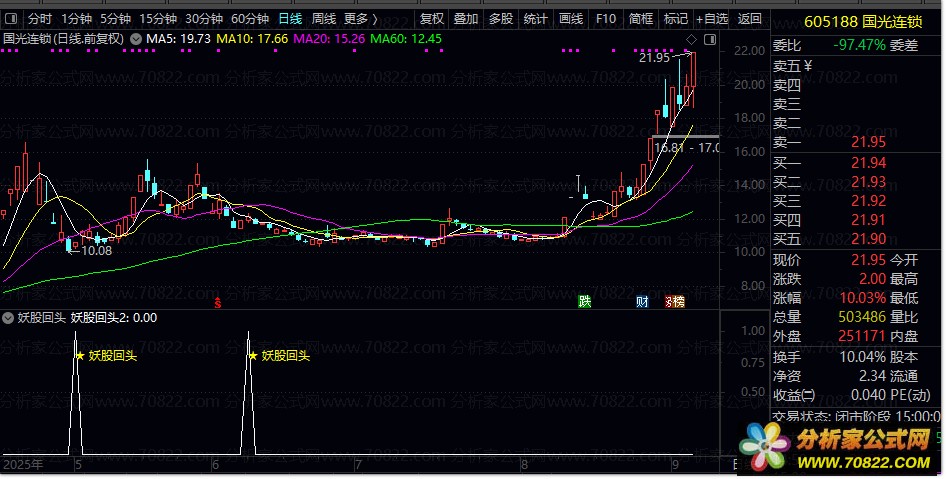The width and height of the screenshot is (947, 479).
Task: Click the 返回 back button
Action: (x=750, y=19)
